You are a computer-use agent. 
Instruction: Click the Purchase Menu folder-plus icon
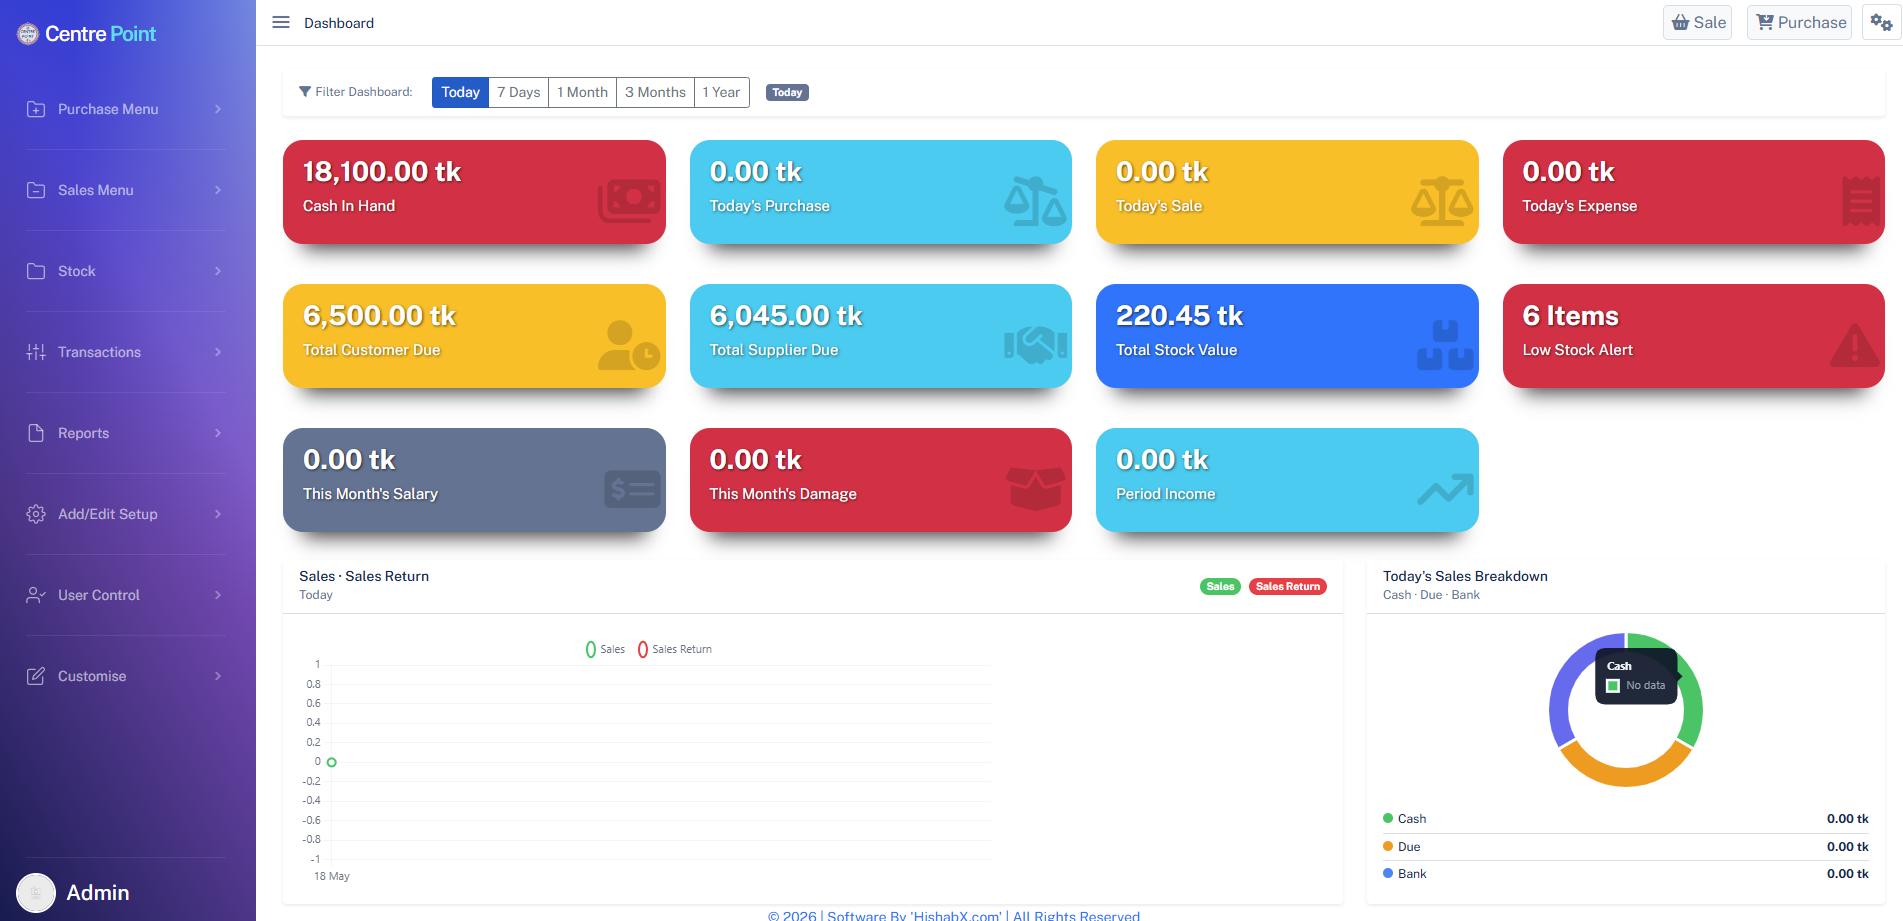pos(36,109)
